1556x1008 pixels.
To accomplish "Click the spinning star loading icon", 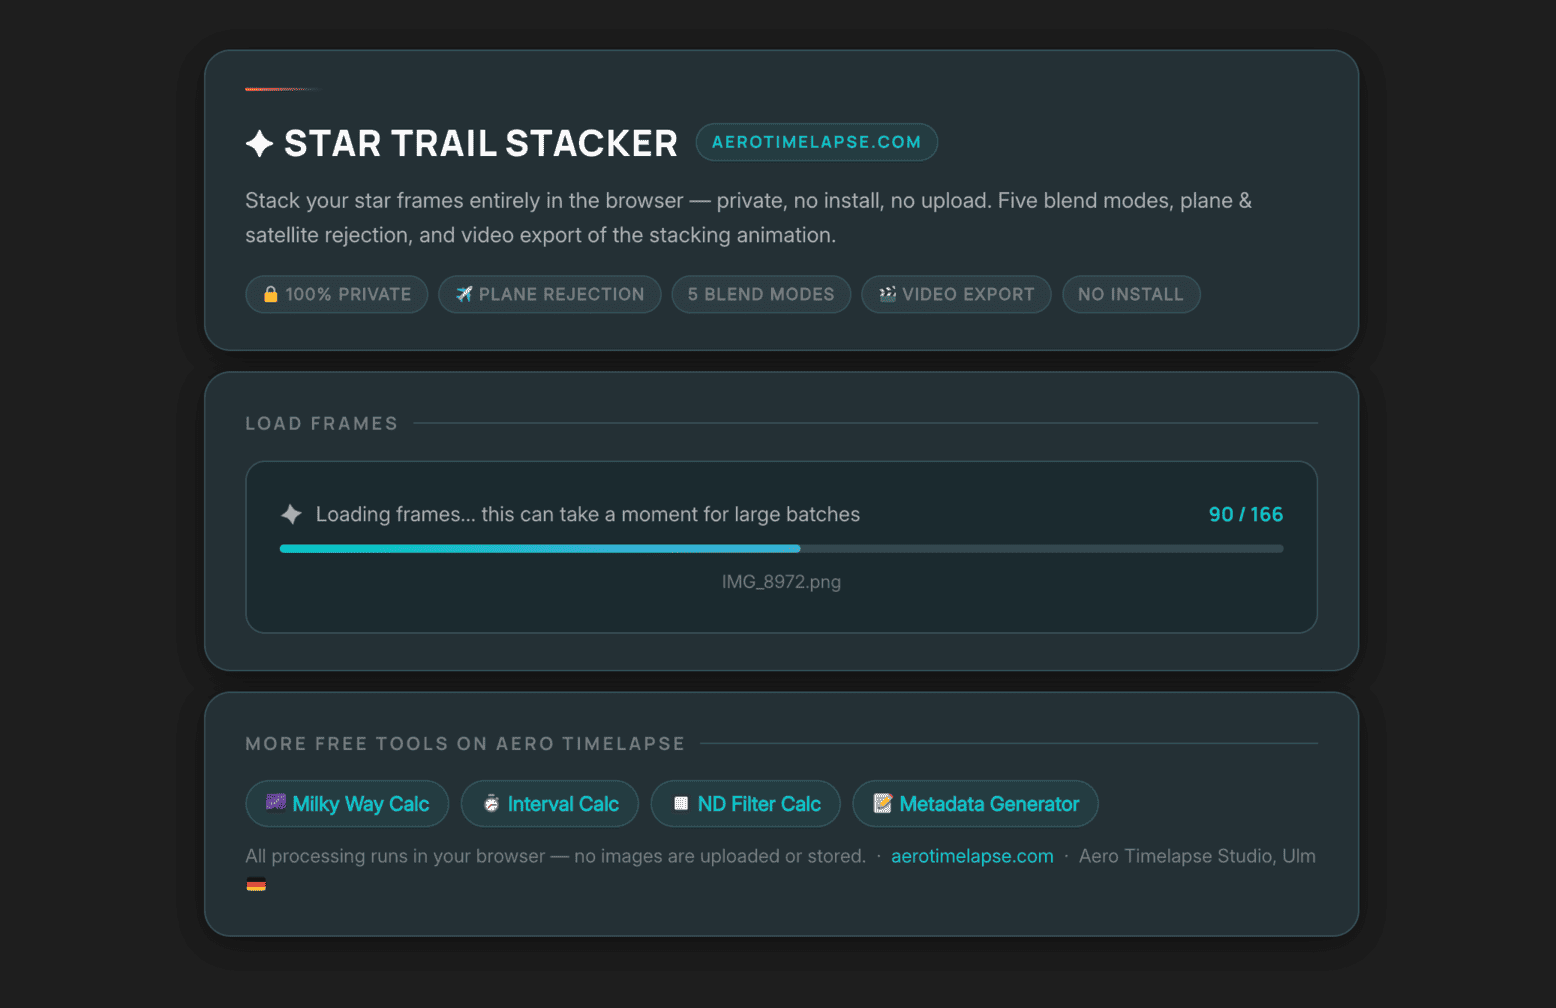I will point(291,514).
